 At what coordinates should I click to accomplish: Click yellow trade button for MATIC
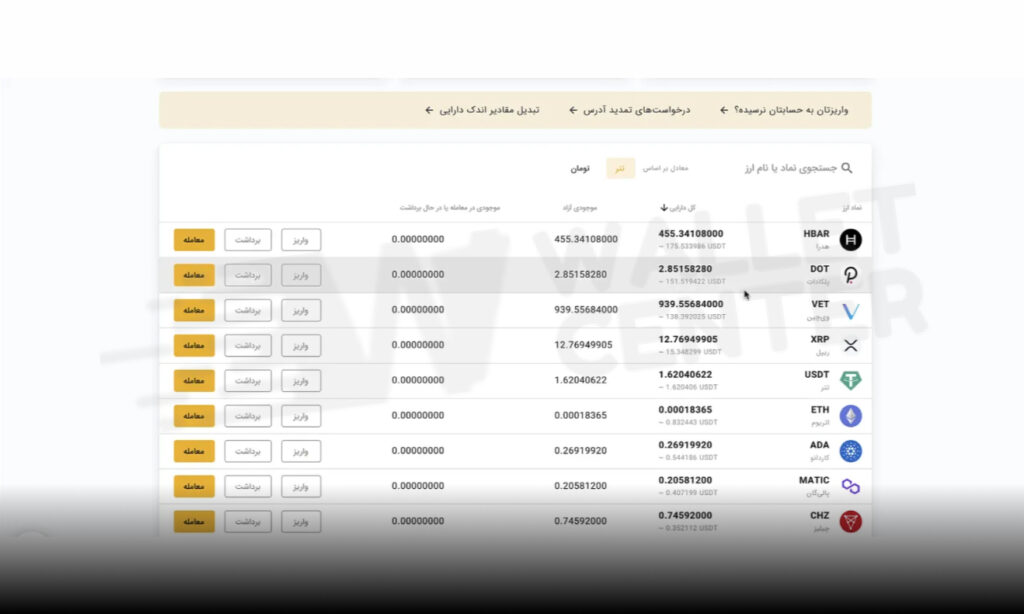click(x=194, y=487)
